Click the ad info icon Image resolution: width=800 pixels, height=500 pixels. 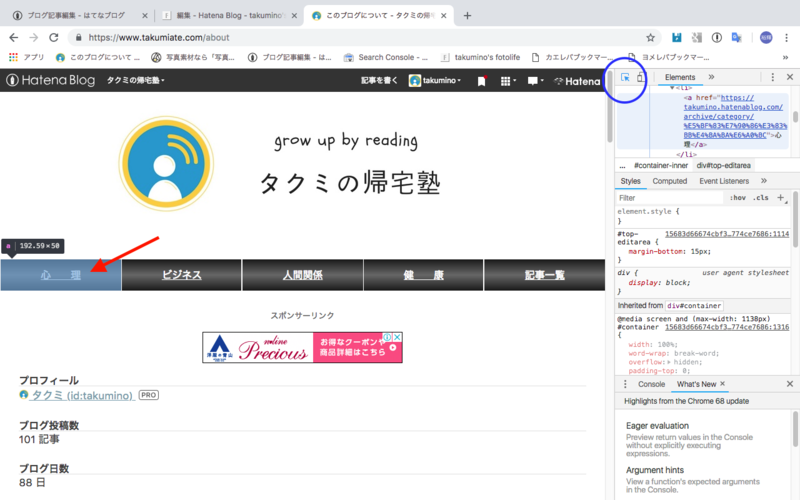click(388, 337)
